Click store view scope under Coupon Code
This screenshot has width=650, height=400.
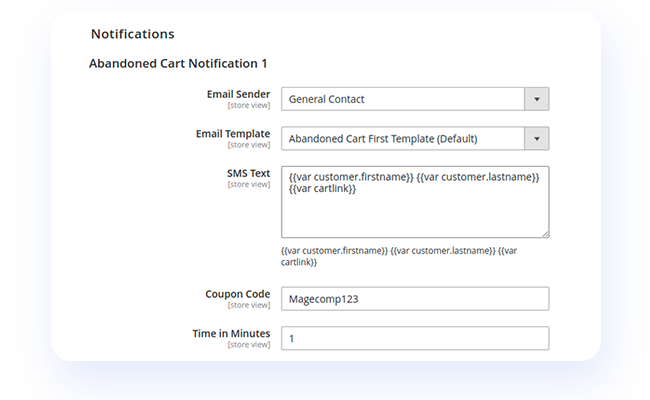click(248, 305)
